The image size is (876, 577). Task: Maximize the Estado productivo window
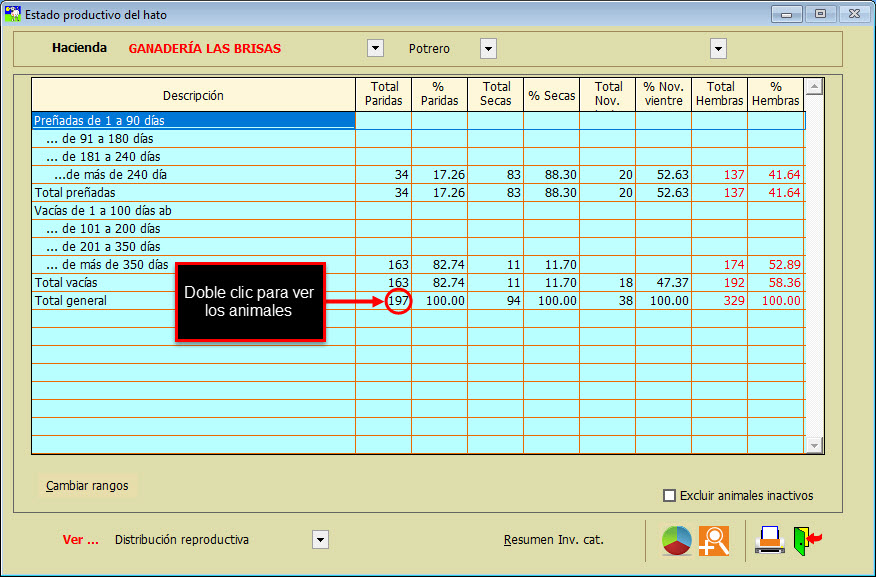[x=820, y=14]
